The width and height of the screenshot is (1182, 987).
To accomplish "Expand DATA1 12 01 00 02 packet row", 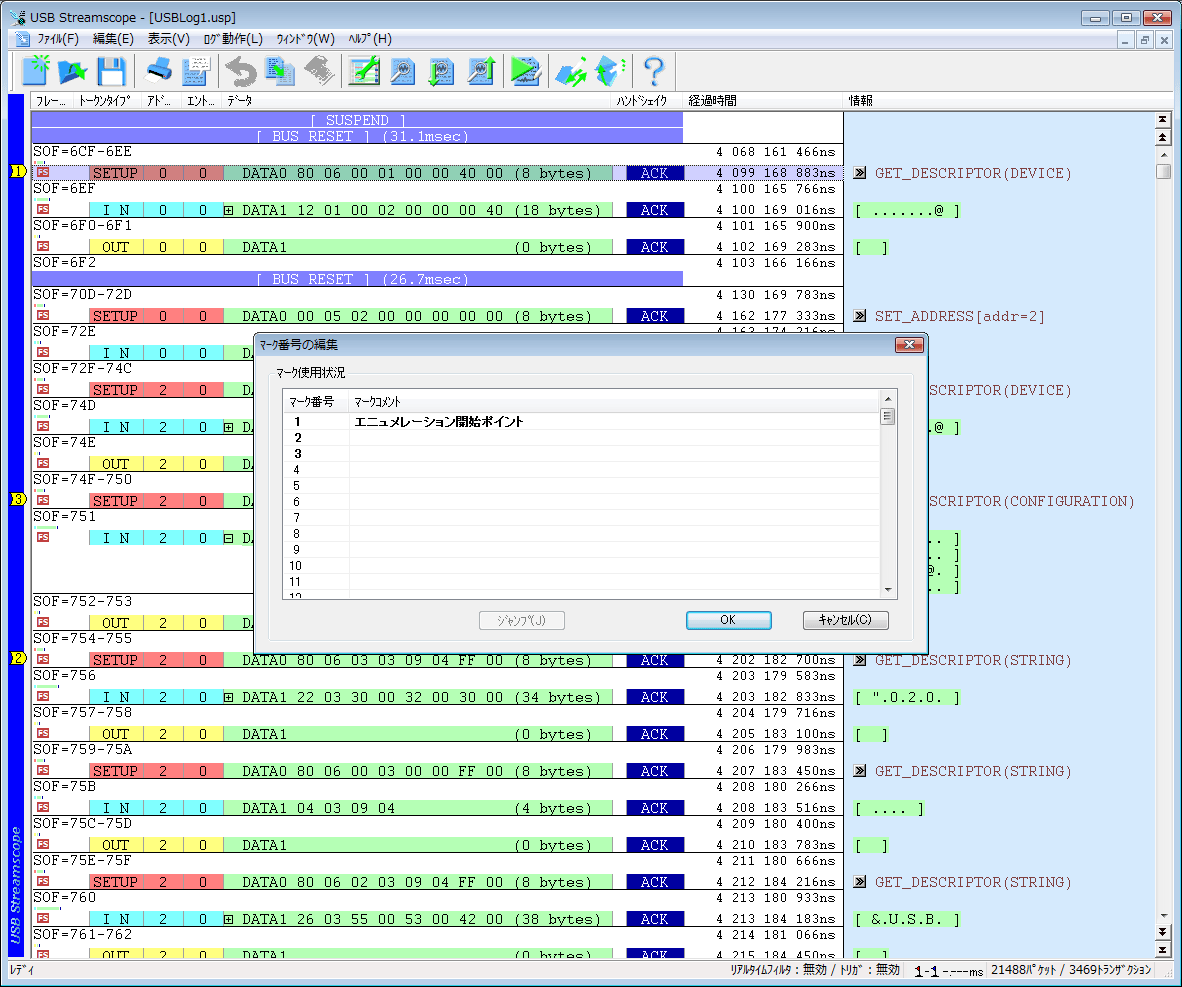I will click(228, 210).
